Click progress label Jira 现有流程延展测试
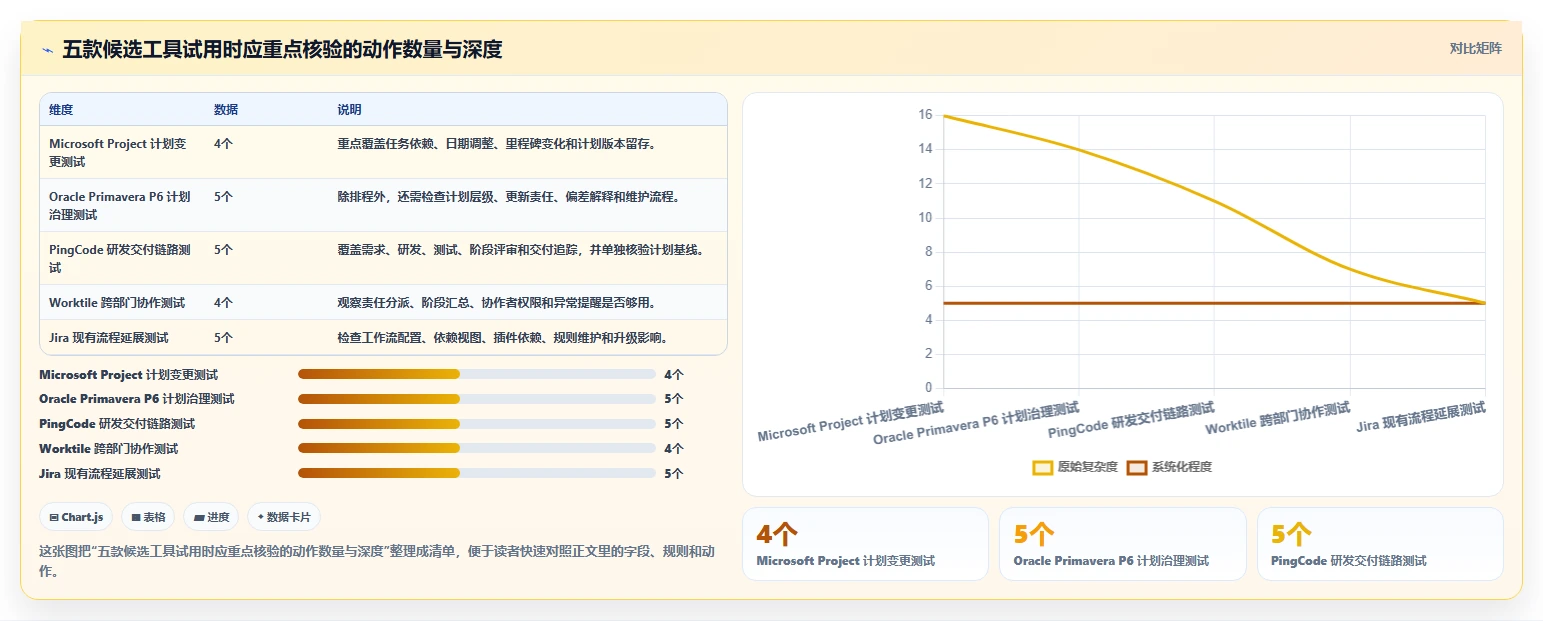 pos(100,473)
